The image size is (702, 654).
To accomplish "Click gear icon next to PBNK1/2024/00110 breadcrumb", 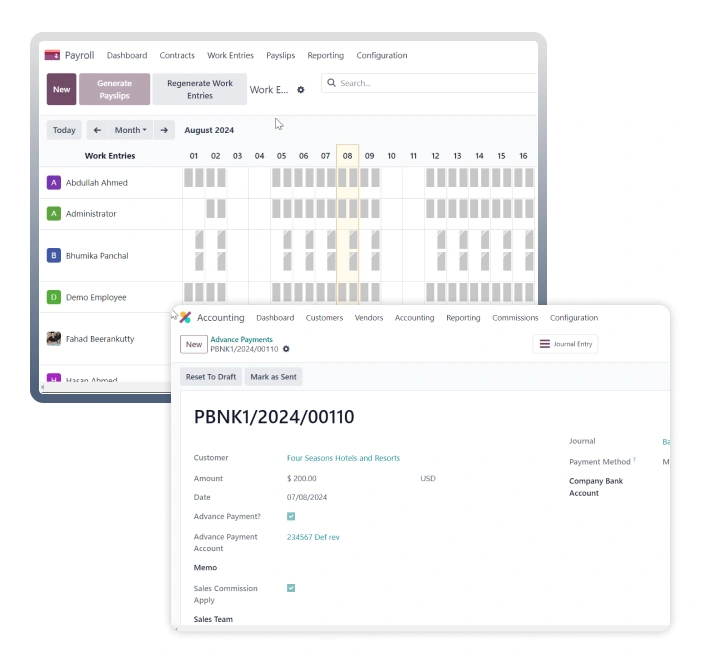I will (x=286, y=349).
